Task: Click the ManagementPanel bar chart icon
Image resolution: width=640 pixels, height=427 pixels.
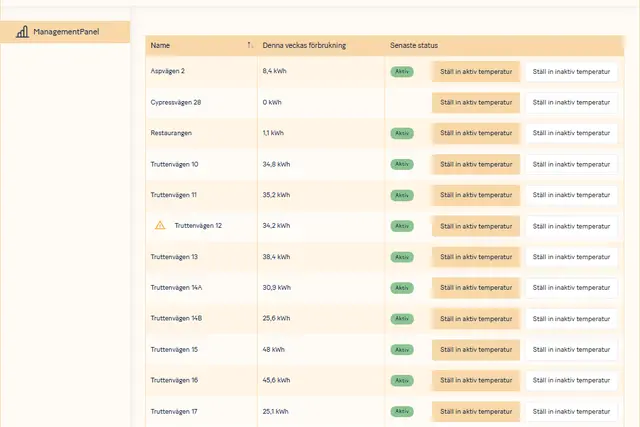Action: click(x=21, y=32)
